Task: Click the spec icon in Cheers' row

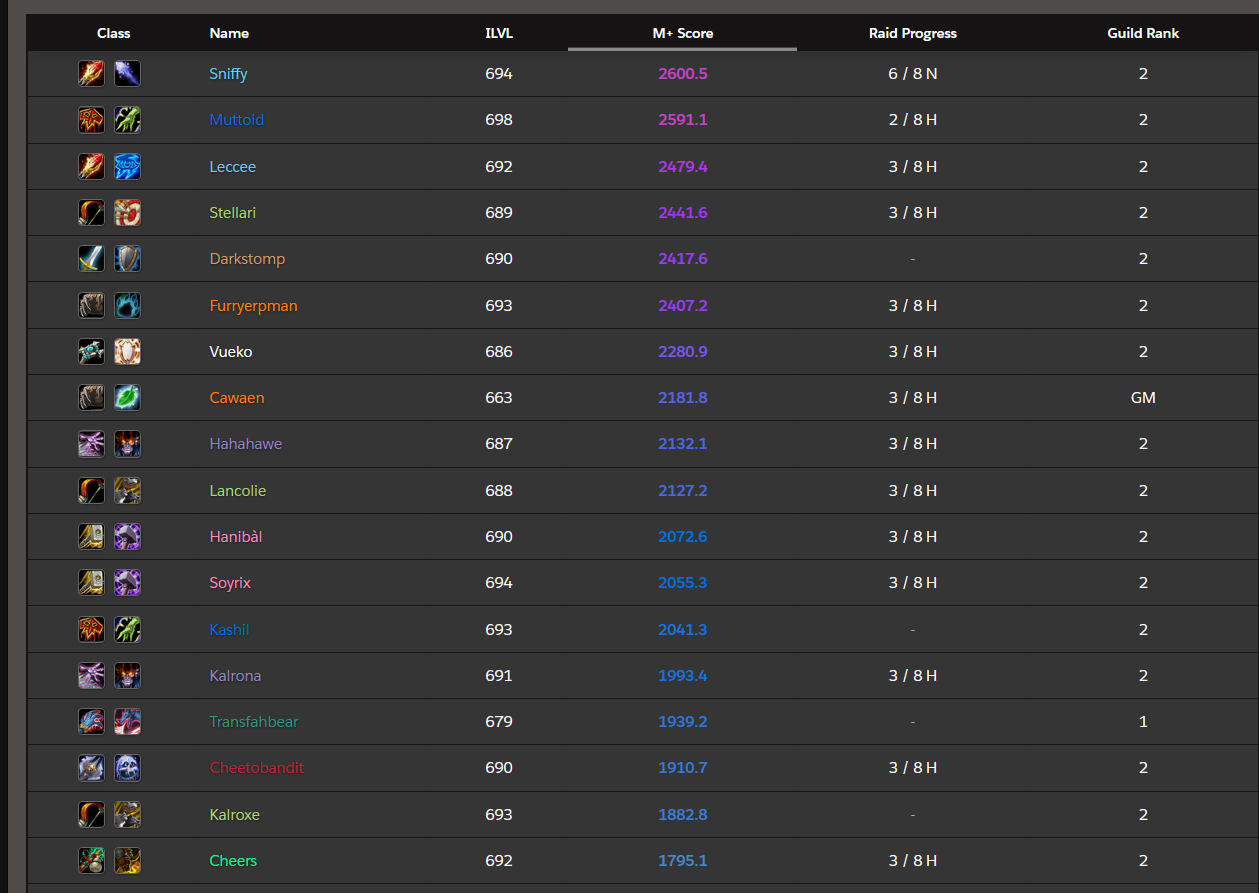Action: click(127, 860)
